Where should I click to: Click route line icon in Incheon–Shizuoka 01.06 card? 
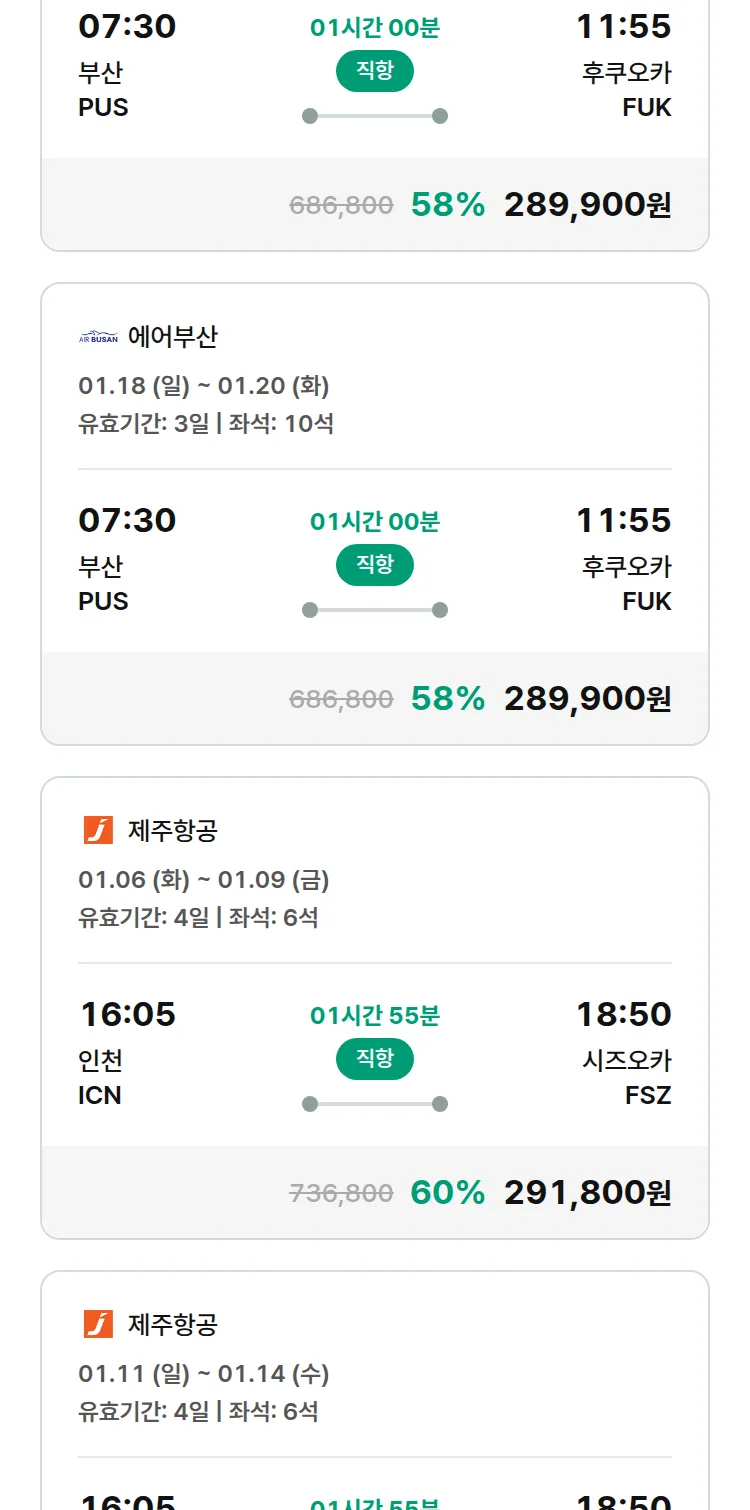375,1104
